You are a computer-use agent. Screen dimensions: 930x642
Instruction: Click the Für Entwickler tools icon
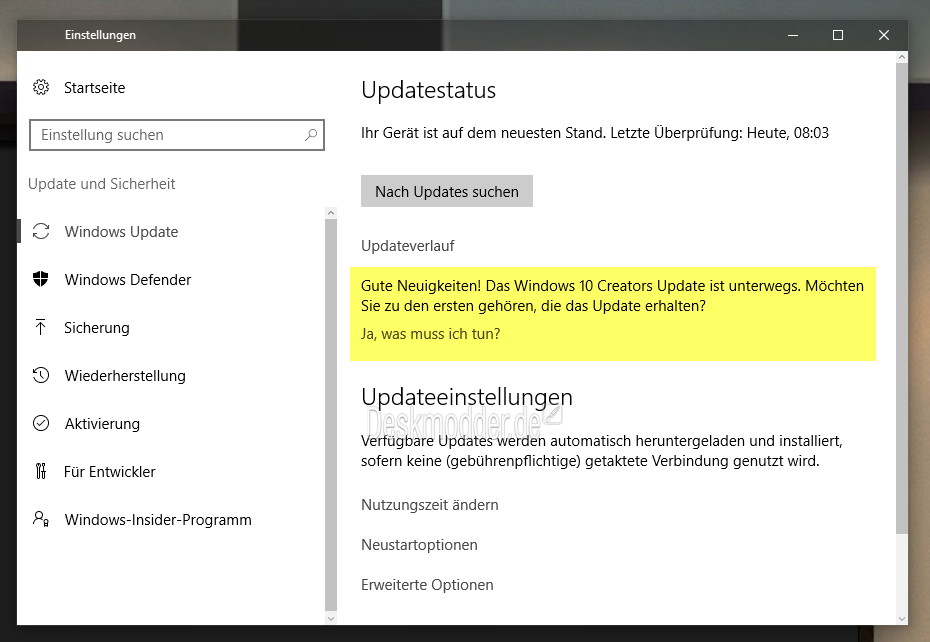point(40,471)
